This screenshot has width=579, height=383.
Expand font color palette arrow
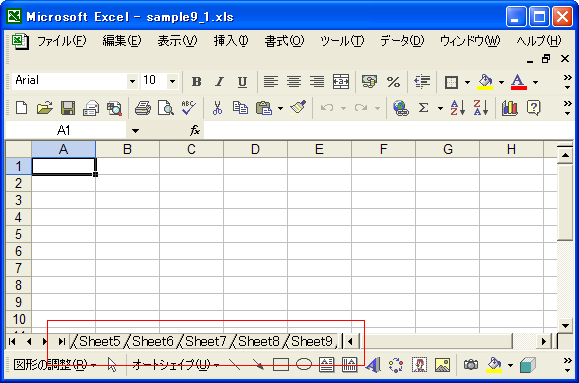(x=535, y=82)
